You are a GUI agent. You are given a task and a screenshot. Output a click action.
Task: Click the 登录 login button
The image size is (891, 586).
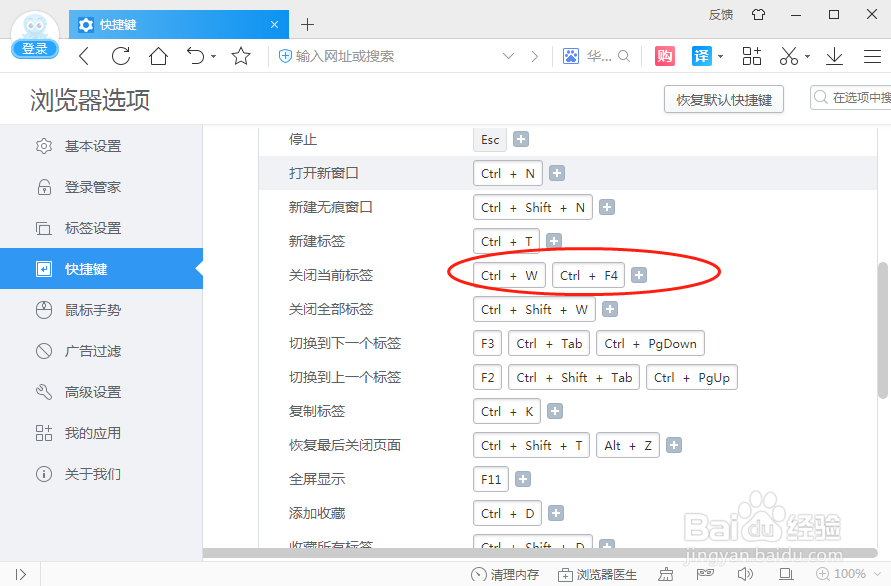click(x=35, y=49)
